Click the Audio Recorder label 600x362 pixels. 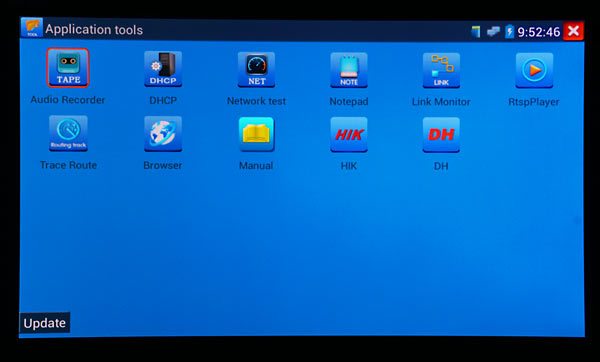68,100
